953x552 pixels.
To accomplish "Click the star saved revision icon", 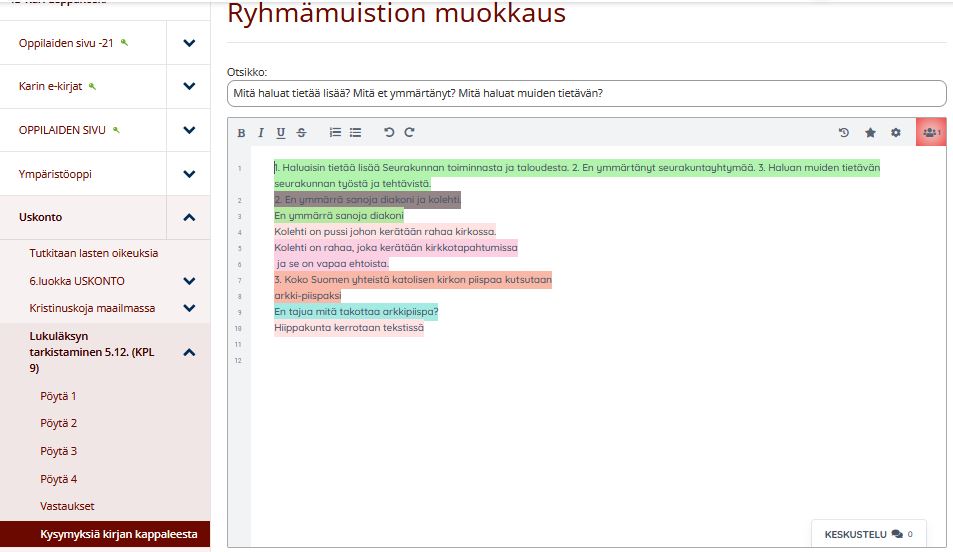I will (870, 133).
